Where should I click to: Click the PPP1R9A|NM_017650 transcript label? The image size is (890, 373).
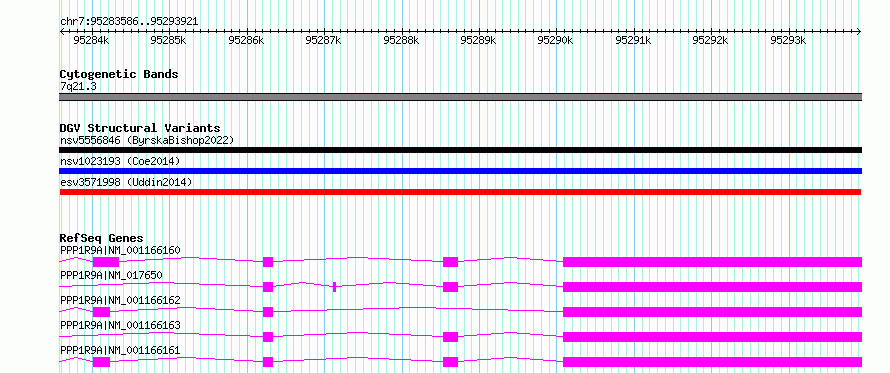click(x=111, y=275)
